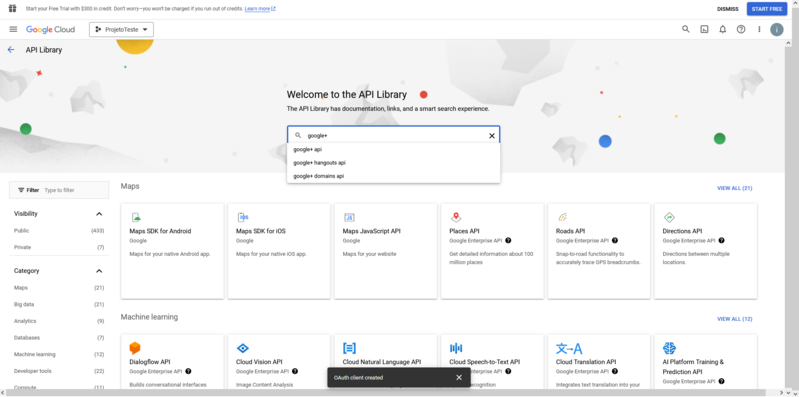
Task: Collapse the Visibility filter section
Action: (x=99, y=214)
